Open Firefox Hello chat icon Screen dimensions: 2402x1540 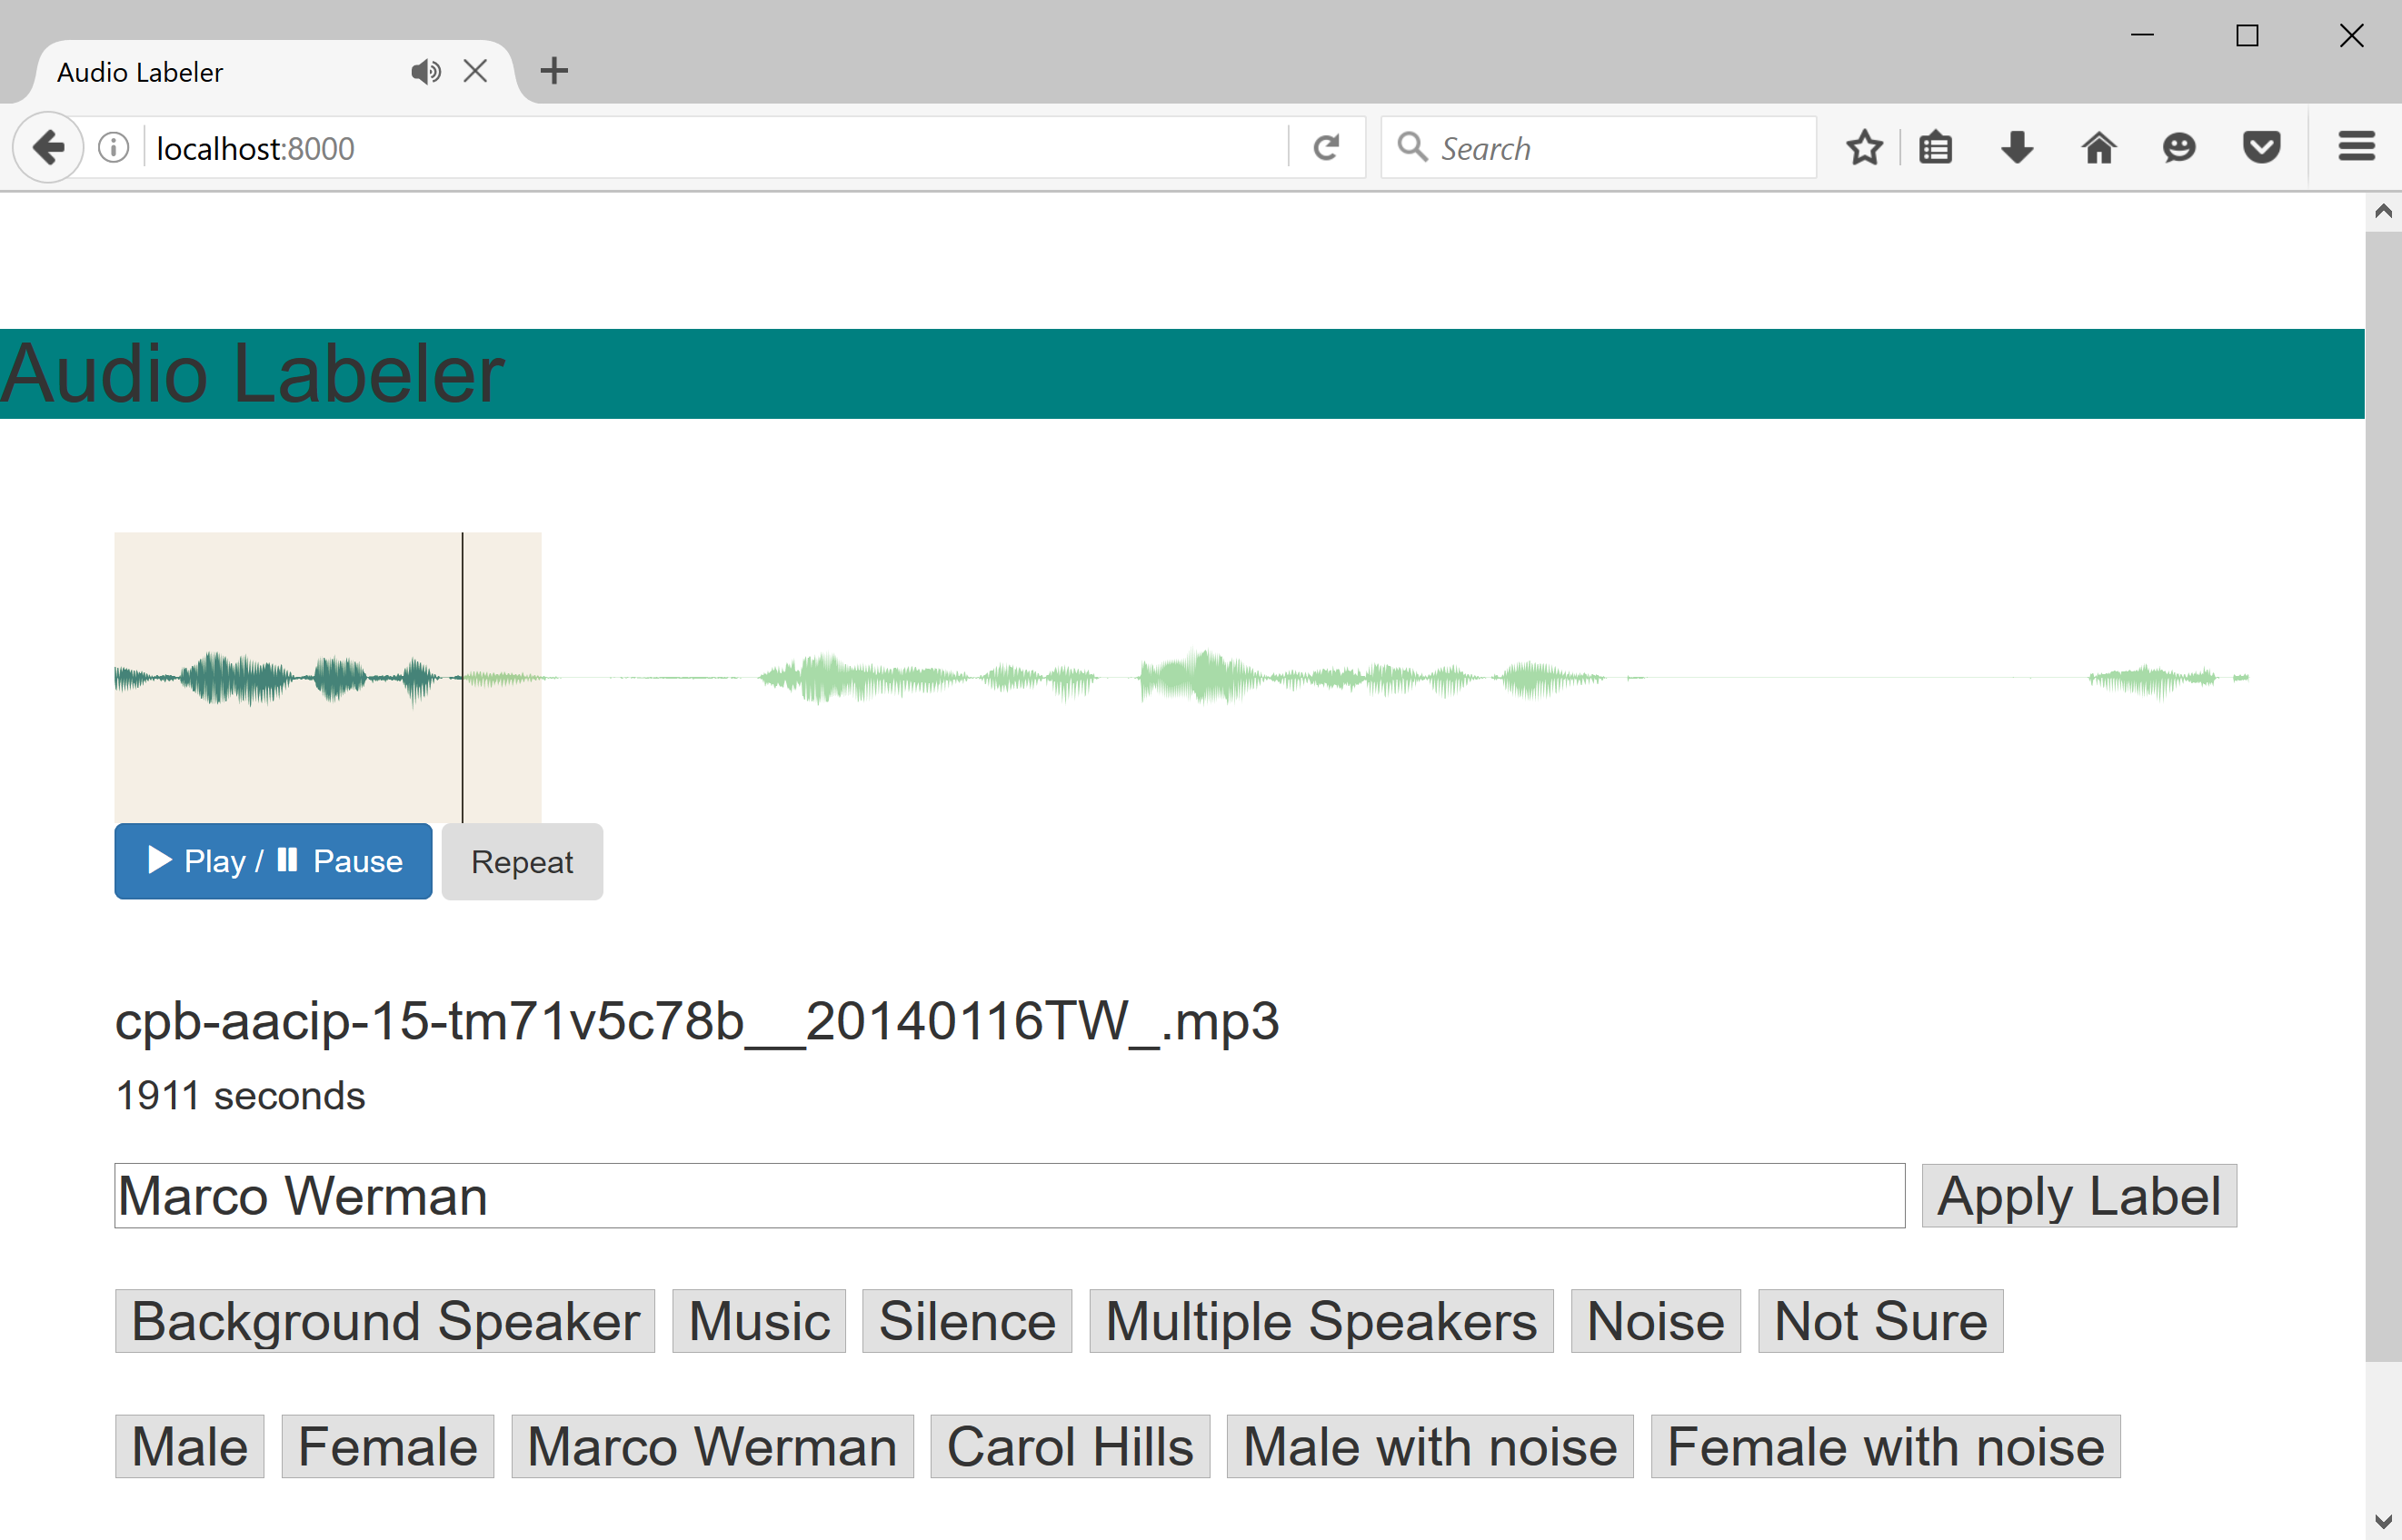(2179, 147)
